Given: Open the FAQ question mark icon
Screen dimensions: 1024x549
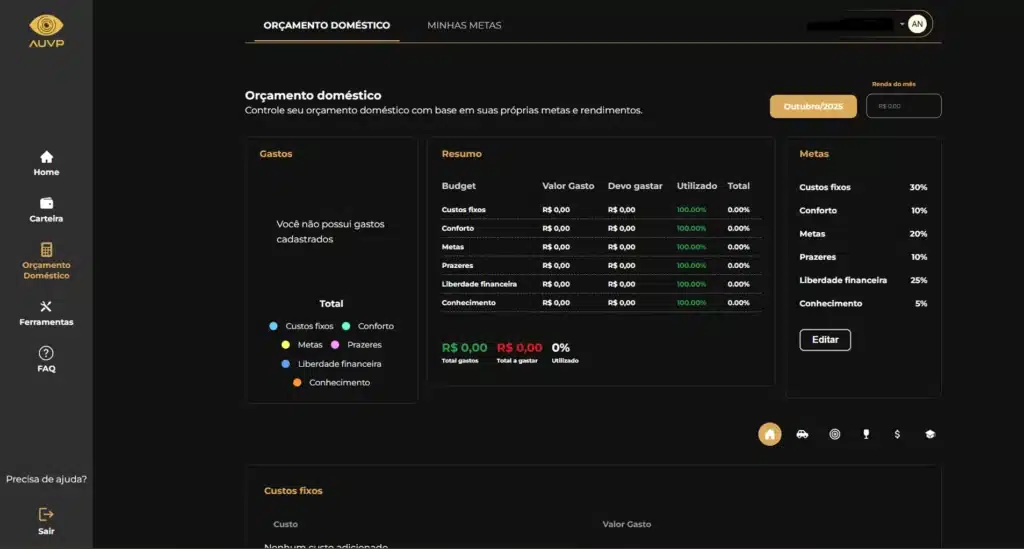Looking at the screenshot, I should tap(46, 353).
